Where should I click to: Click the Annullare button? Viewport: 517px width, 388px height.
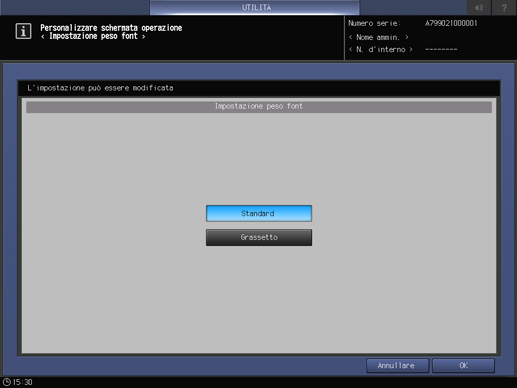click(397, 366)
